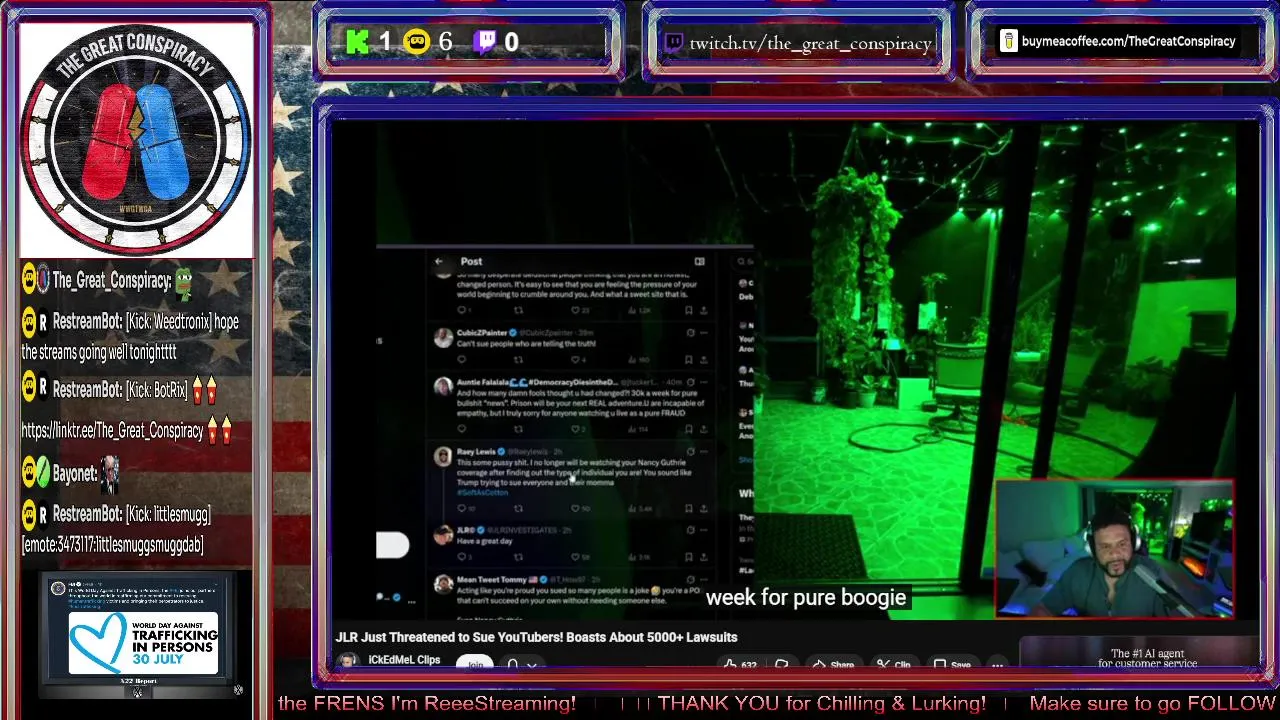
Task: Click Weedtronix chat message text
Action: (x=130, y=337)
